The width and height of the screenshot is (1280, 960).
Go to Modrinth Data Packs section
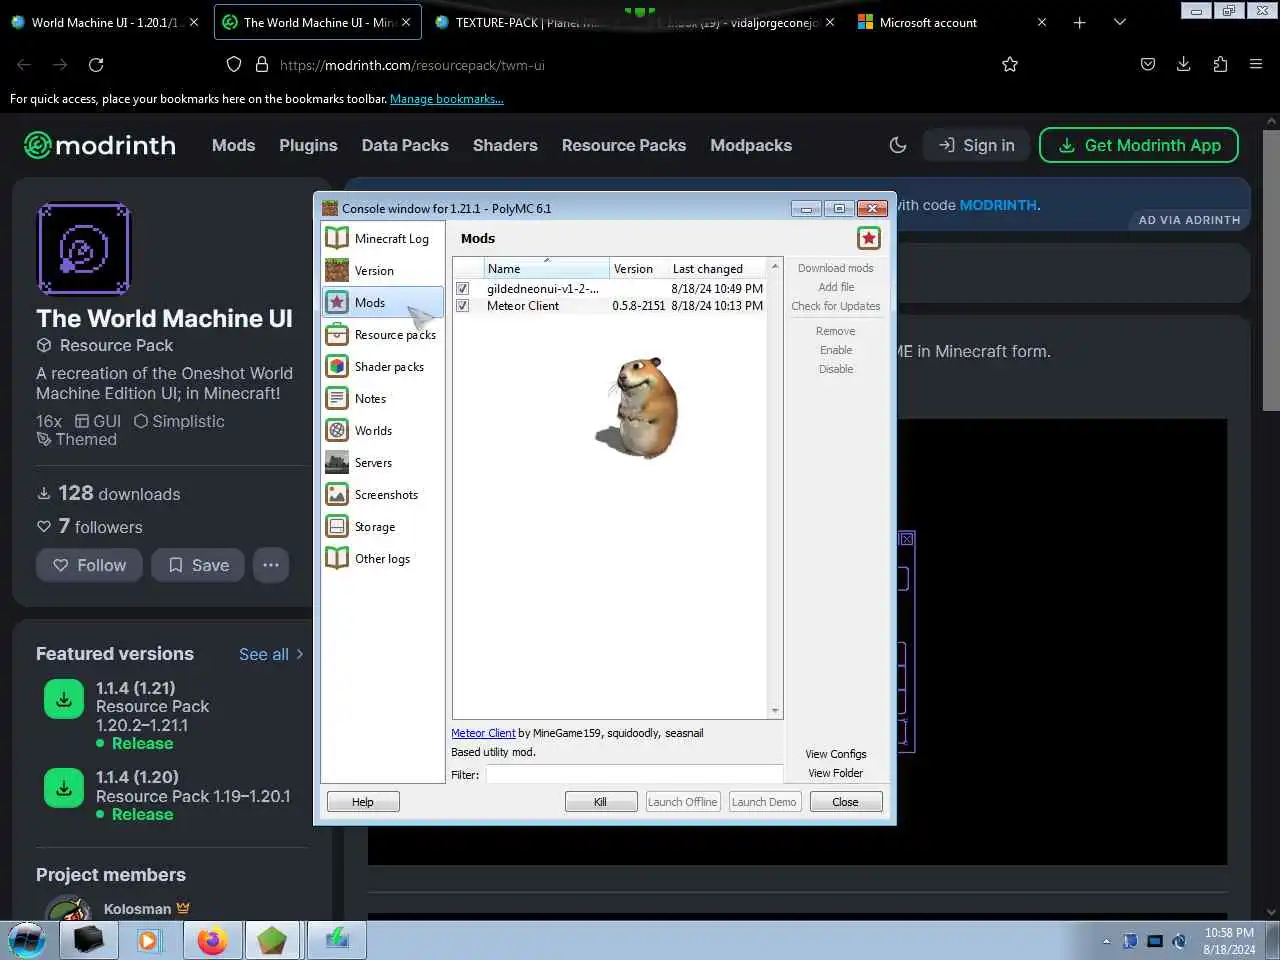coord(405,145)
